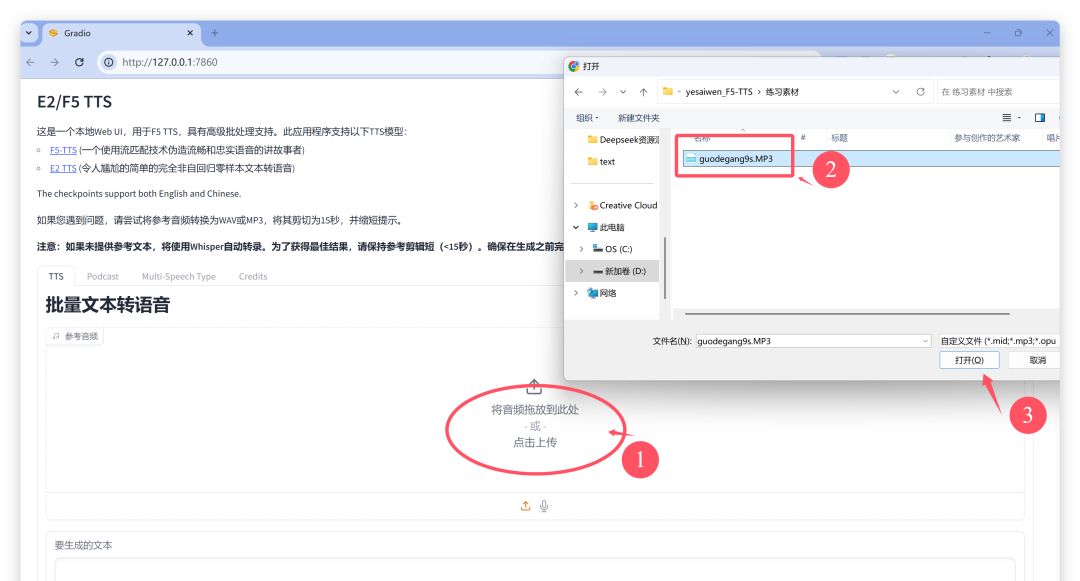Image resolution: width=1080 pixels, height=581 pixels.
Task: Open the Credits tab
Action: click(251, 276)
